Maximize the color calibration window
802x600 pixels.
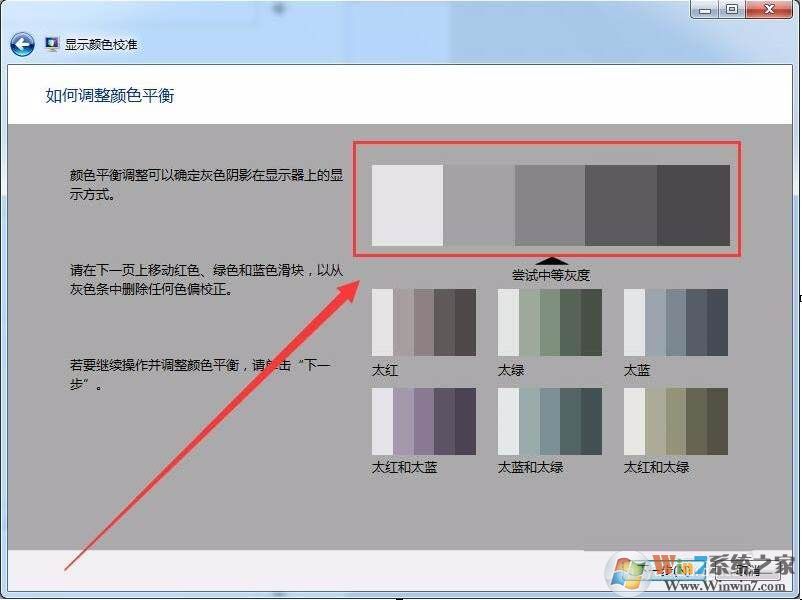tap(732, 9)
